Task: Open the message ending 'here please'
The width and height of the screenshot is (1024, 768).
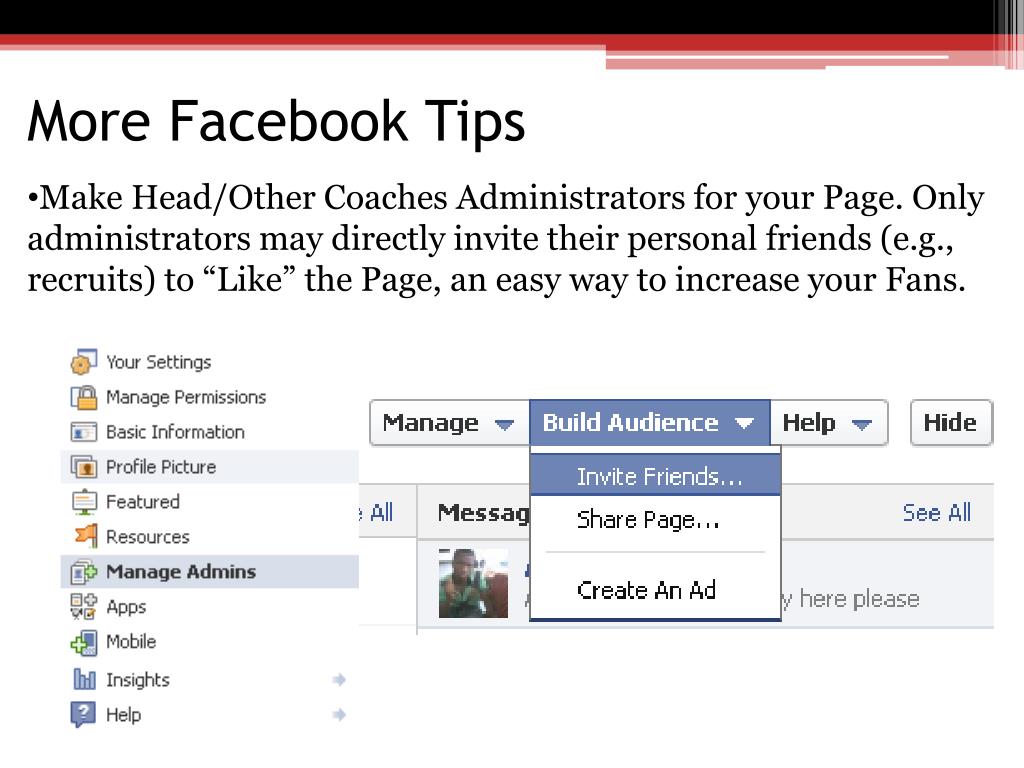Action: tap(852, 599)
